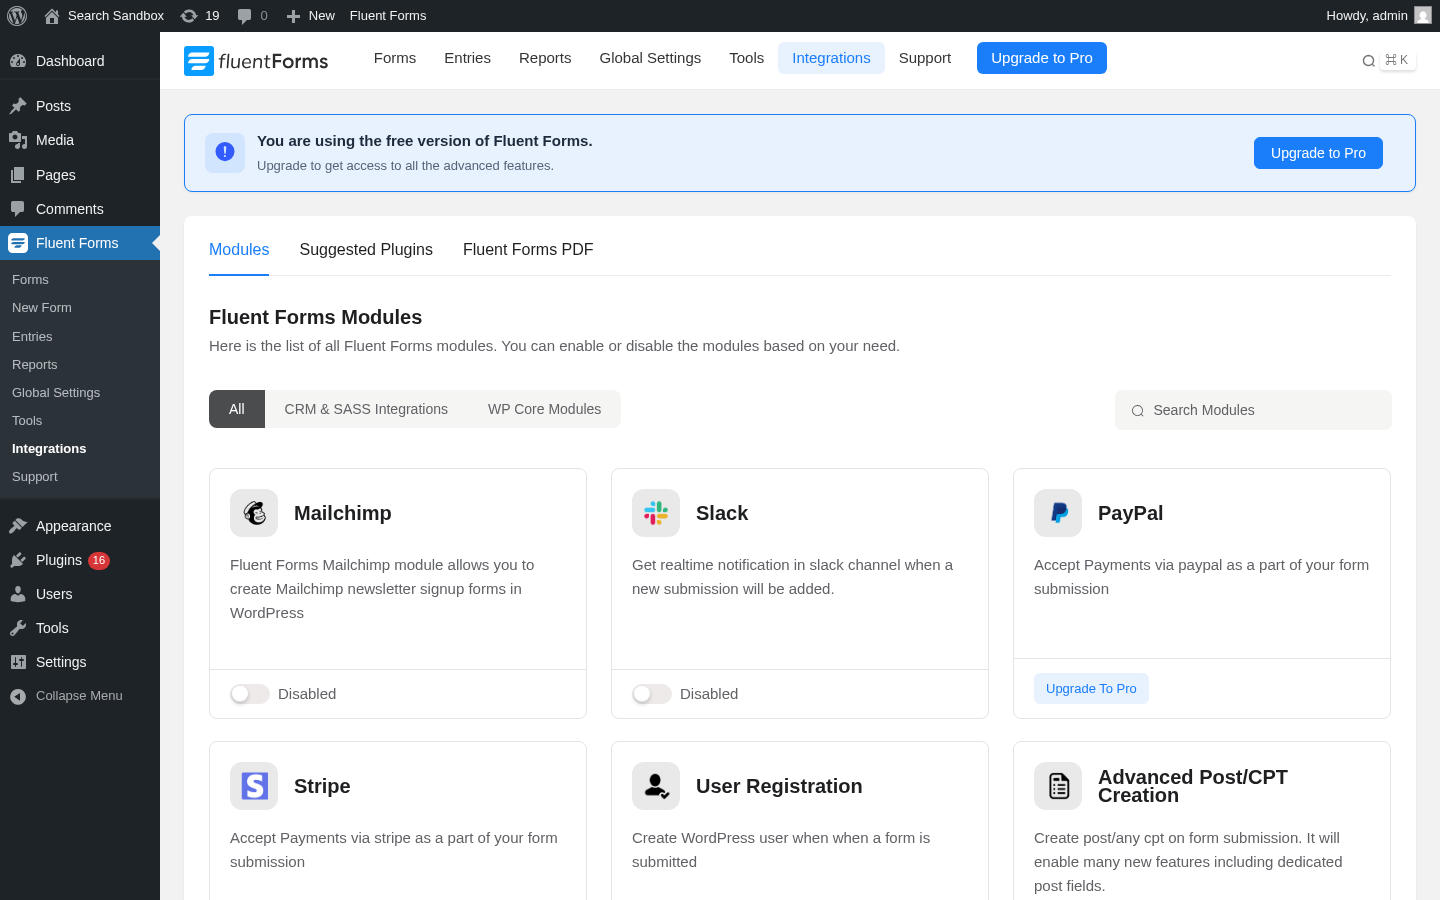This screenshot has width=1440, height=900.
Task: Click the Posts pin icon
Action: 18,106
